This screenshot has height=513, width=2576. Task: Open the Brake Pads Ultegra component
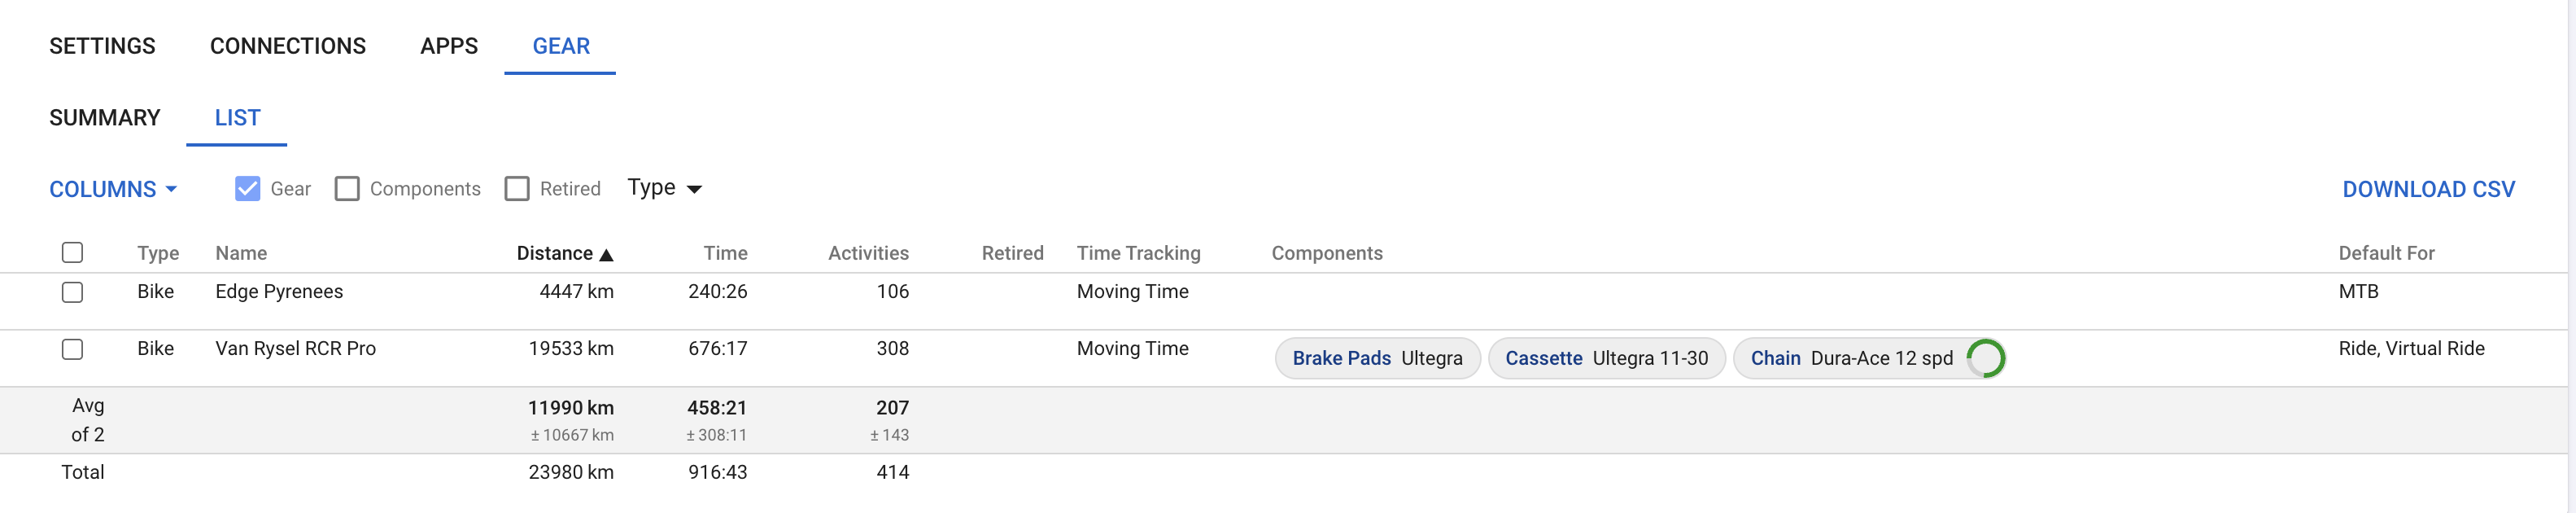pos(1377,358)
